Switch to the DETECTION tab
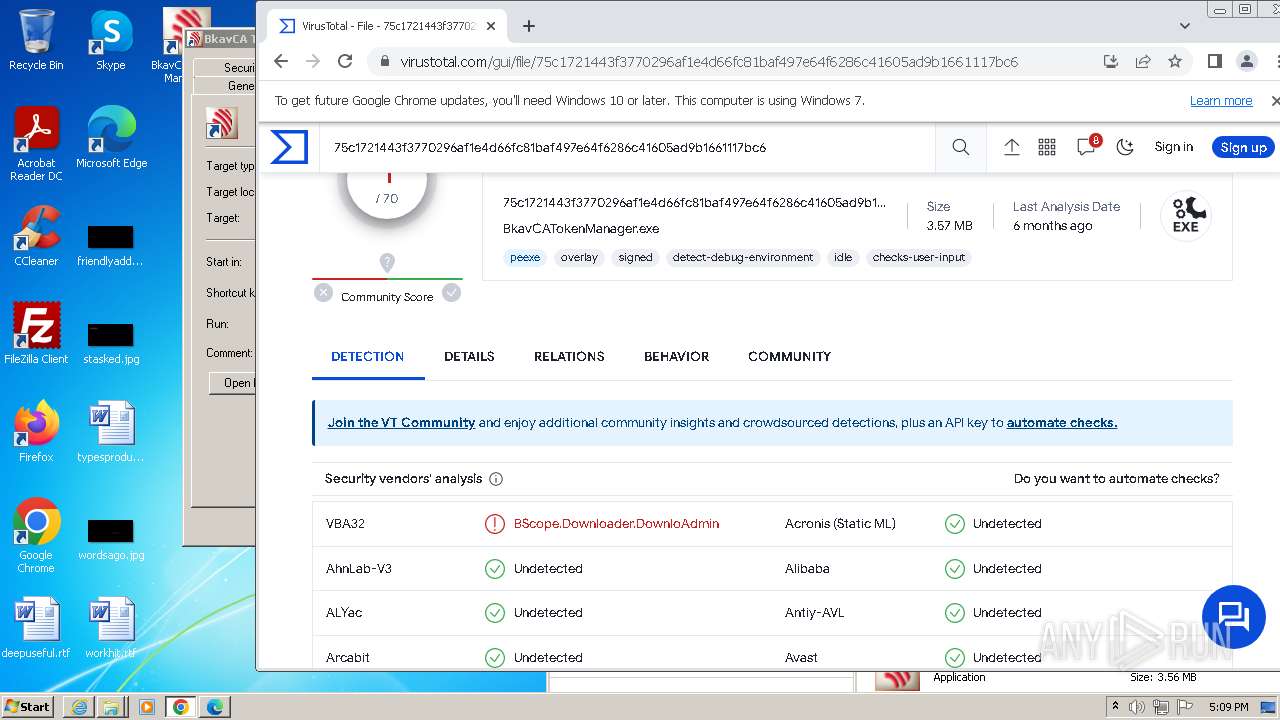The image size is (1280, 720). click(368, 356)
